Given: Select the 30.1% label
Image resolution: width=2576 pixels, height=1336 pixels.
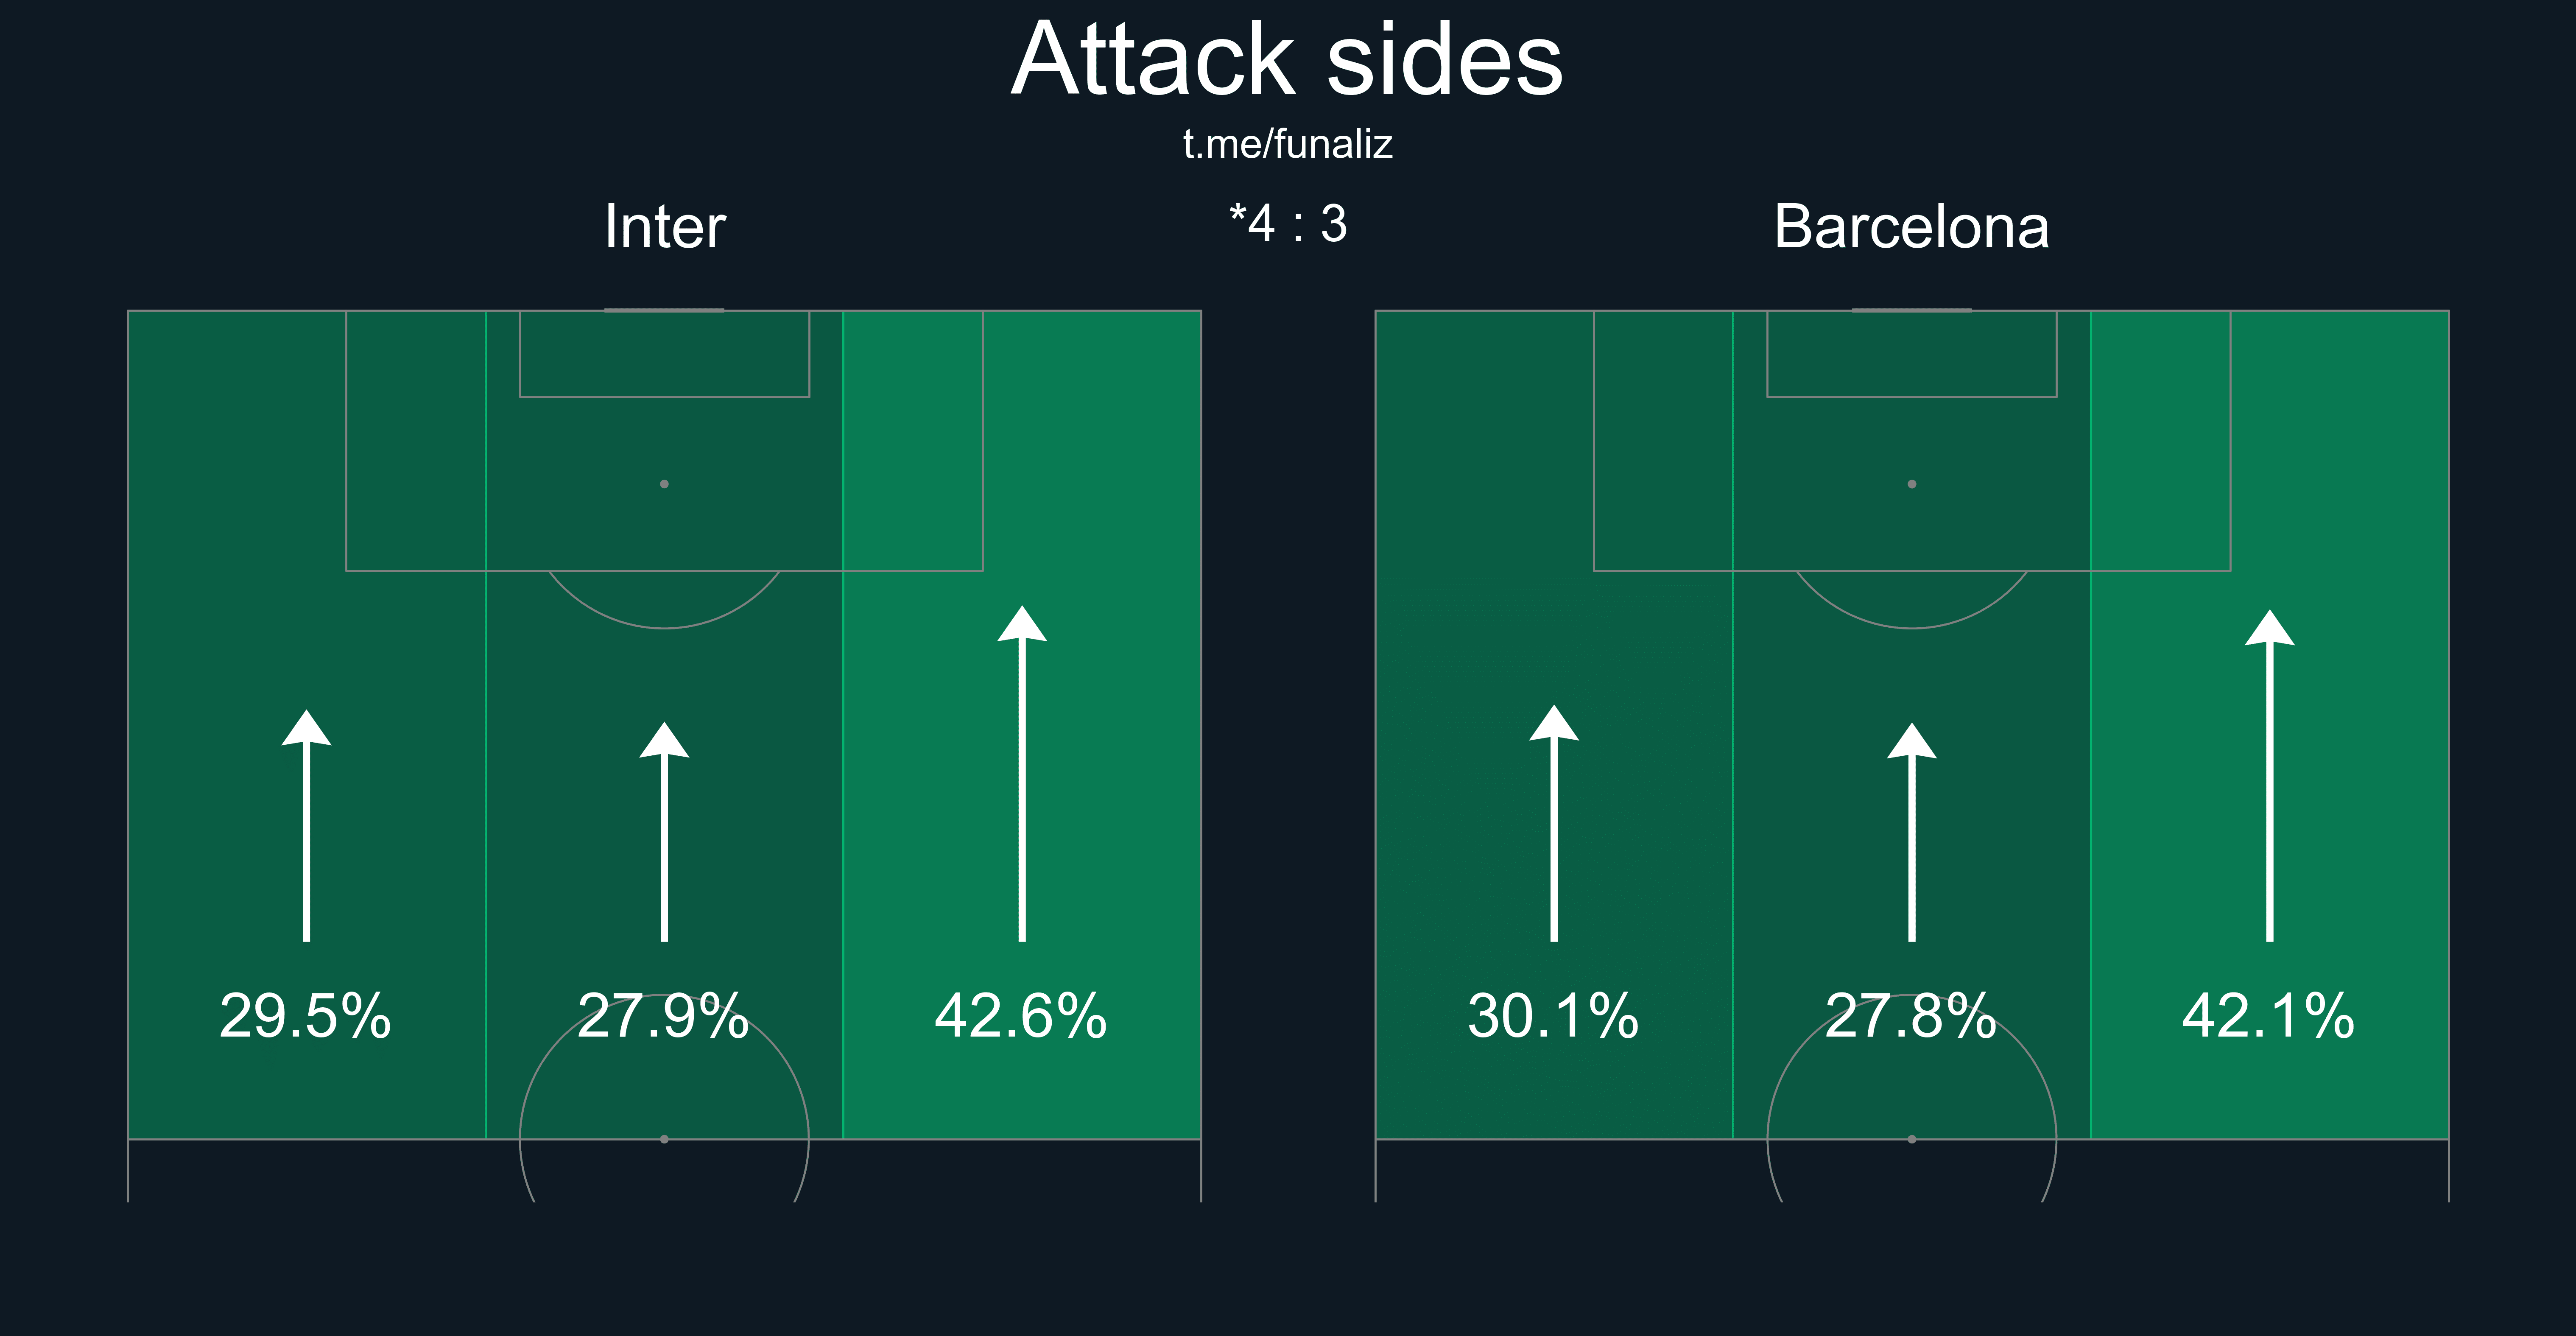Looking at the screenshot, I should coord(1553,1016).
